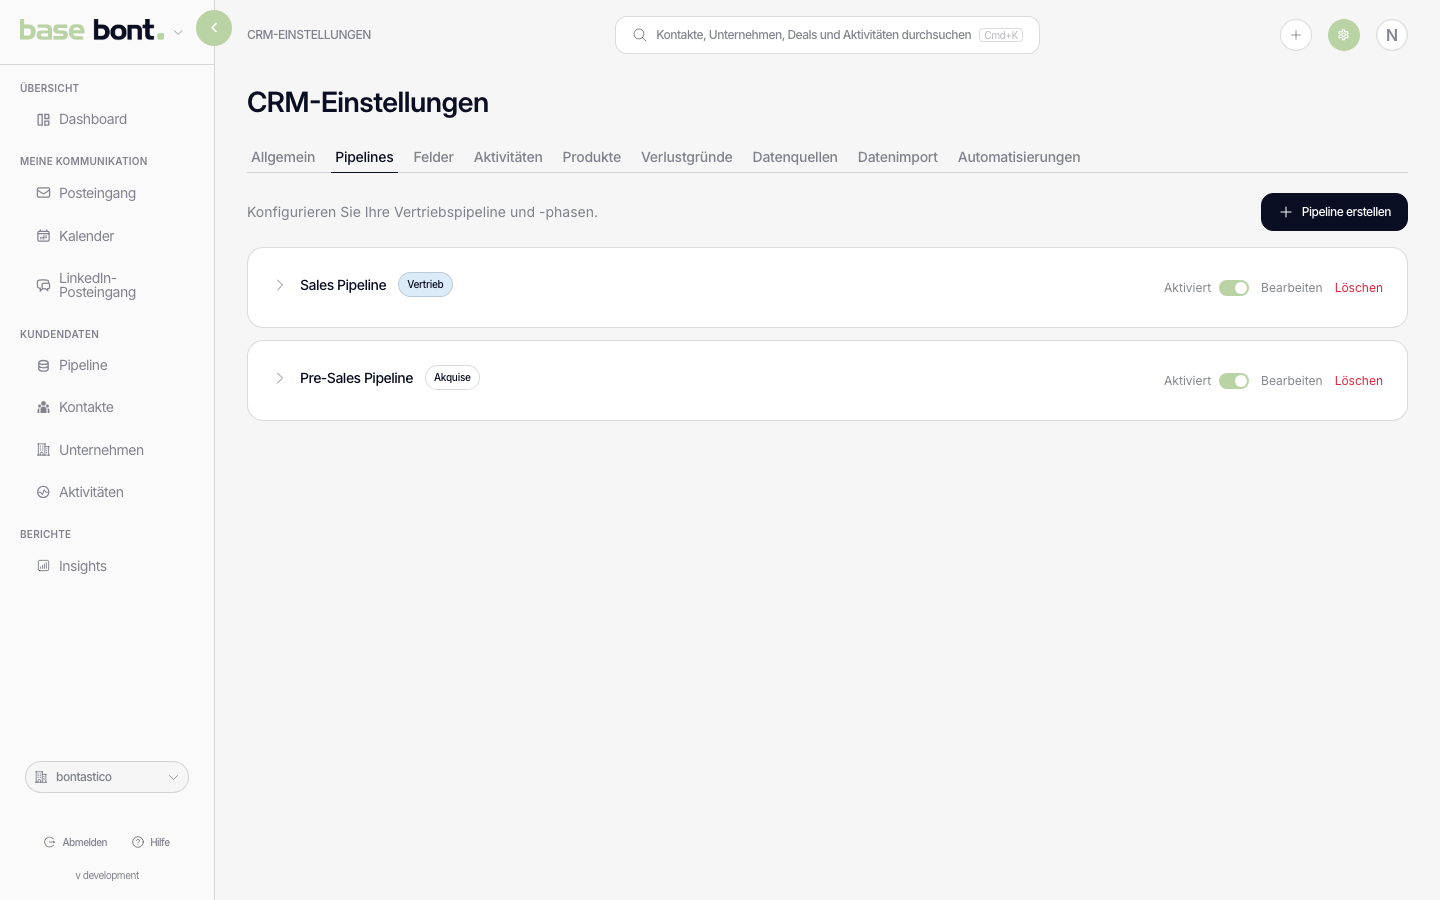1440x900 pixels.
Task: Open the Aktivitäten settings tab
Action: tap(508, 157)
